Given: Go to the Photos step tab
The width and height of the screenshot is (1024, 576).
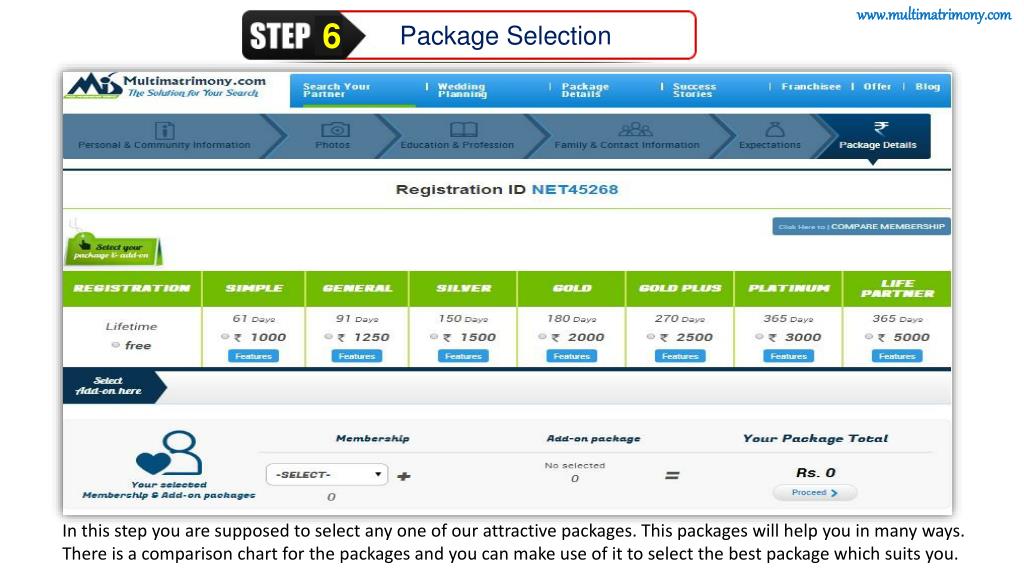Looking at the screenshot, I should [x=332, y=136].
